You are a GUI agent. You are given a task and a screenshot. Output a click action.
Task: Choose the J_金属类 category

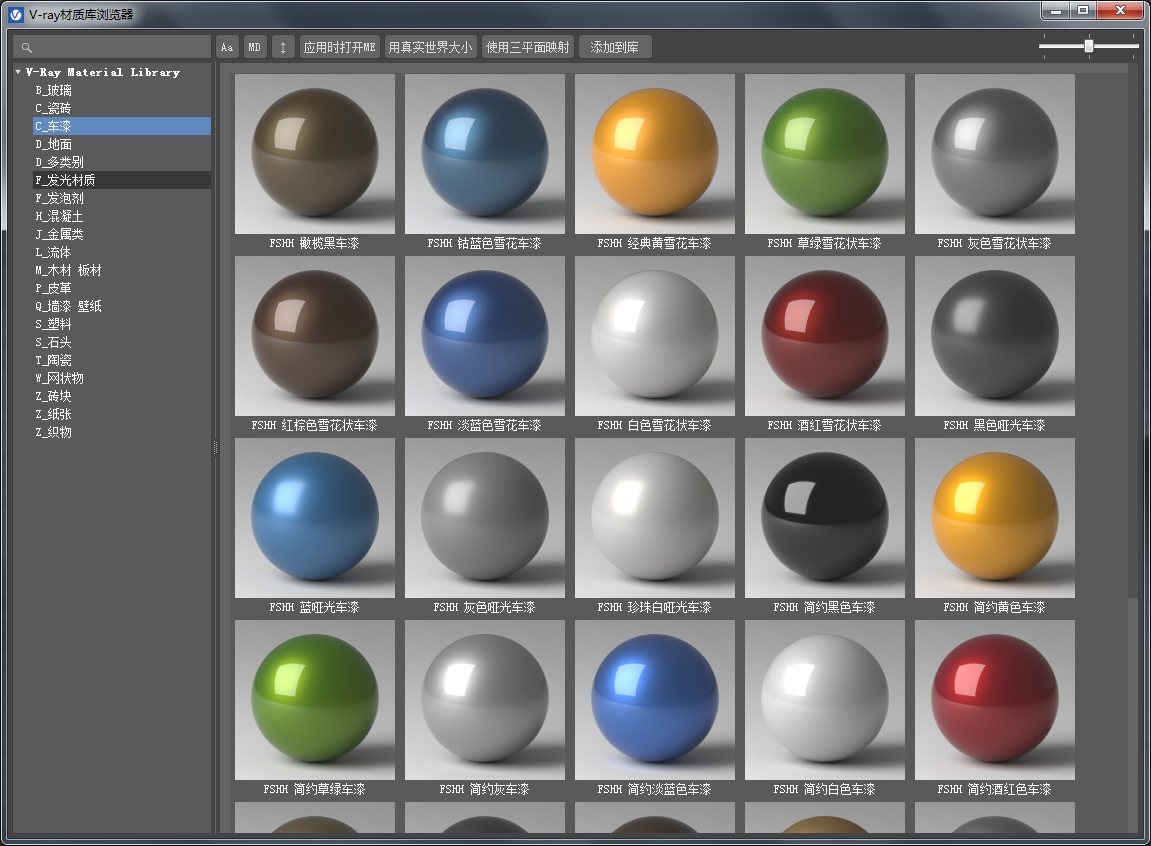(59, 234)
